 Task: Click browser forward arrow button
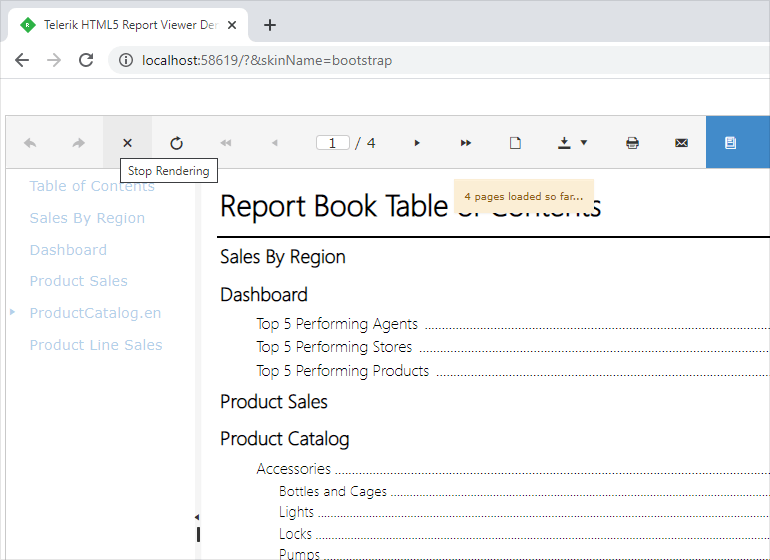54,60
